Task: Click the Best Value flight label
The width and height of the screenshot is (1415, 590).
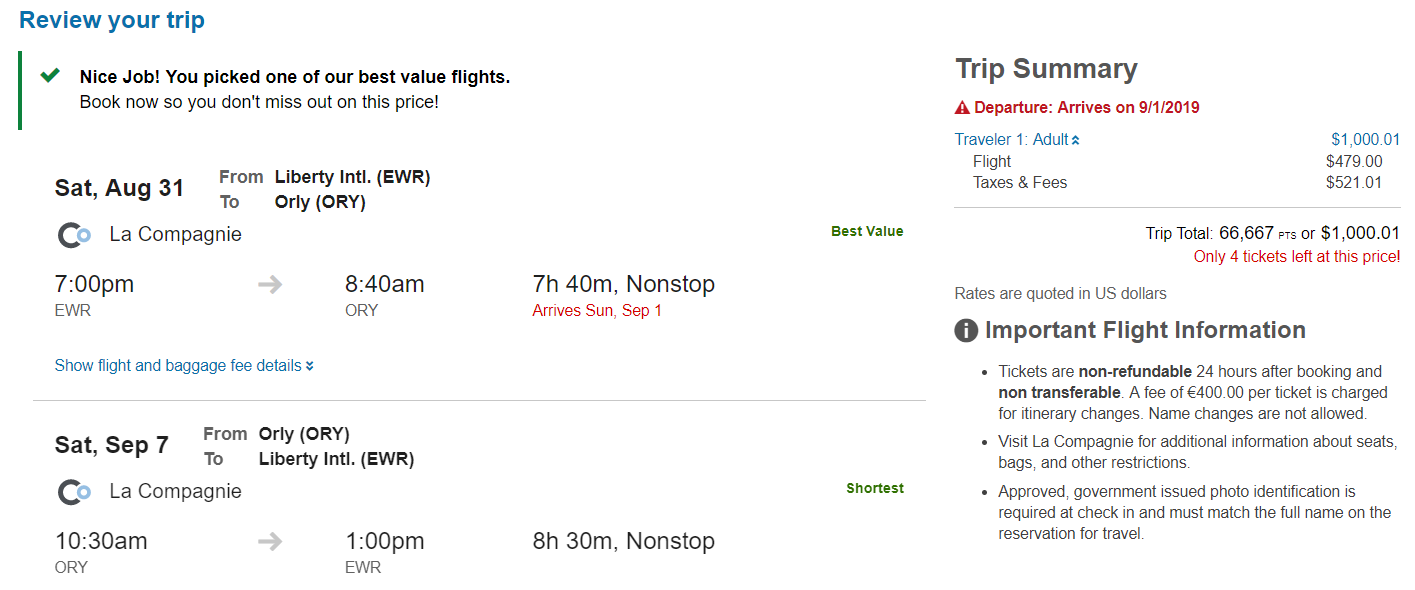Action: click(867, 232)
